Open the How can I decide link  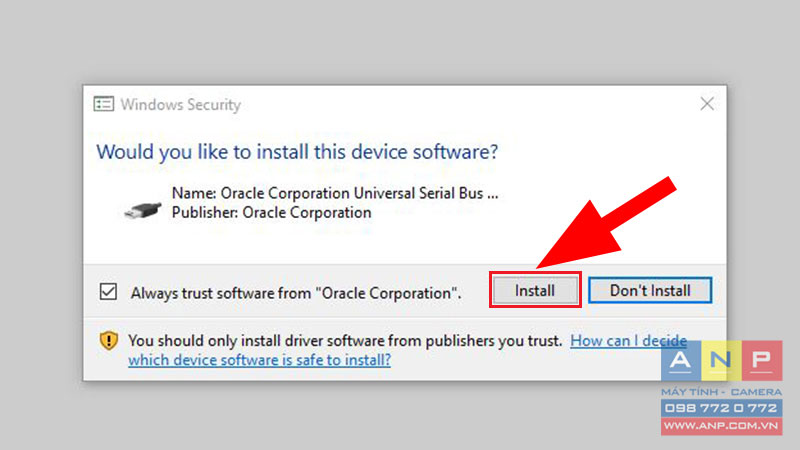629,340
